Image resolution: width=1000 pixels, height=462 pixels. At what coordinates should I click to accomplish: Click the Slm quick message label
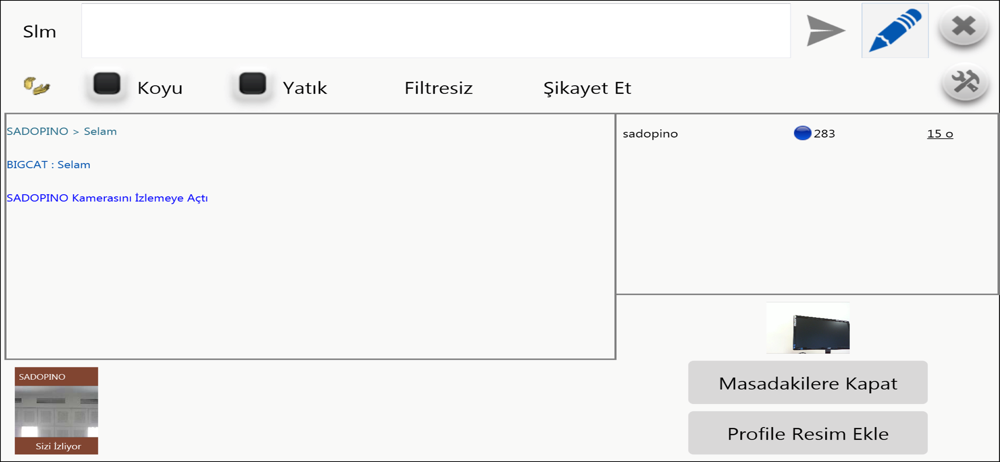[40, 32]
